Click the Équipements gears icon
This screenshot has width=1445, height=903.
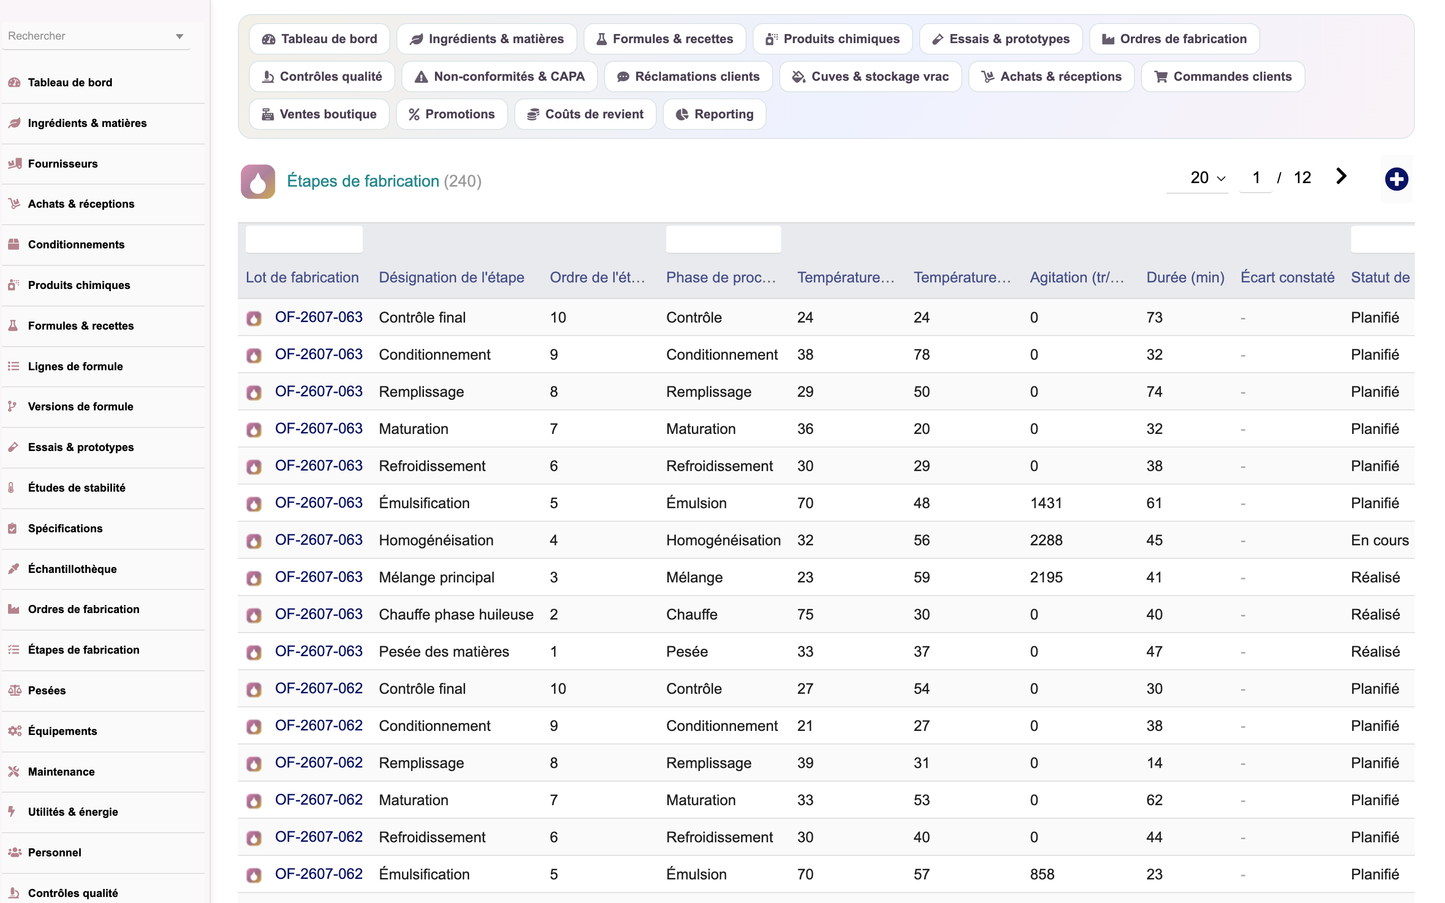point(14,731)
